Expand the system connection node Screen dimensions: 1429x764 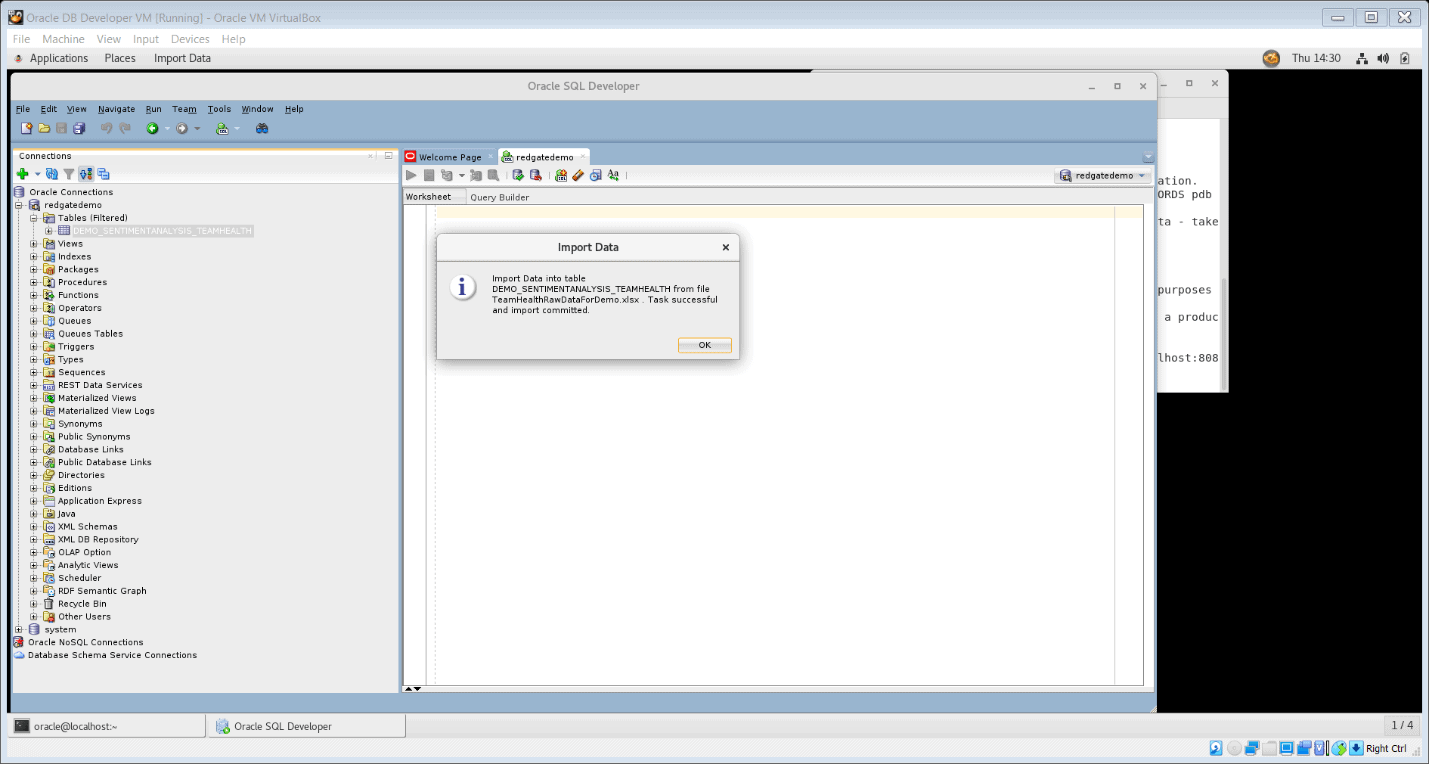pyautogui.click(x=19, y=630)
